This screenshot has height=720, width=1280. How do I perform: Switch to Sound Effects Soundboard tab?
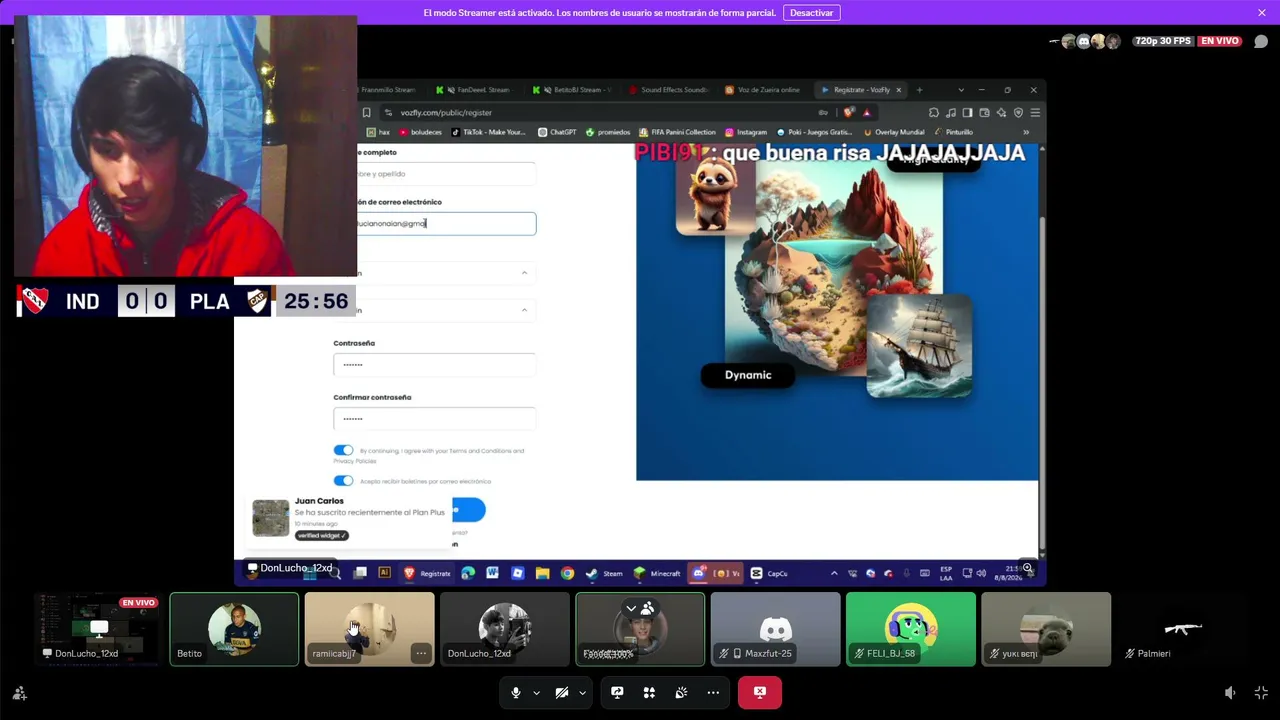(669, 90)
